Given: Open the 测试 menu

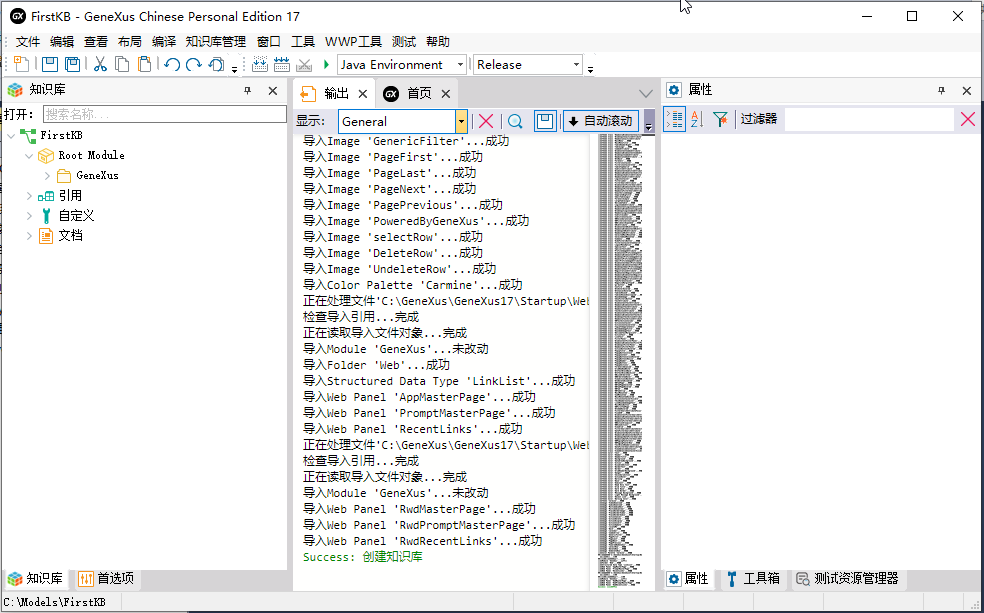Looking at the screenshot, I should (404, 42).
